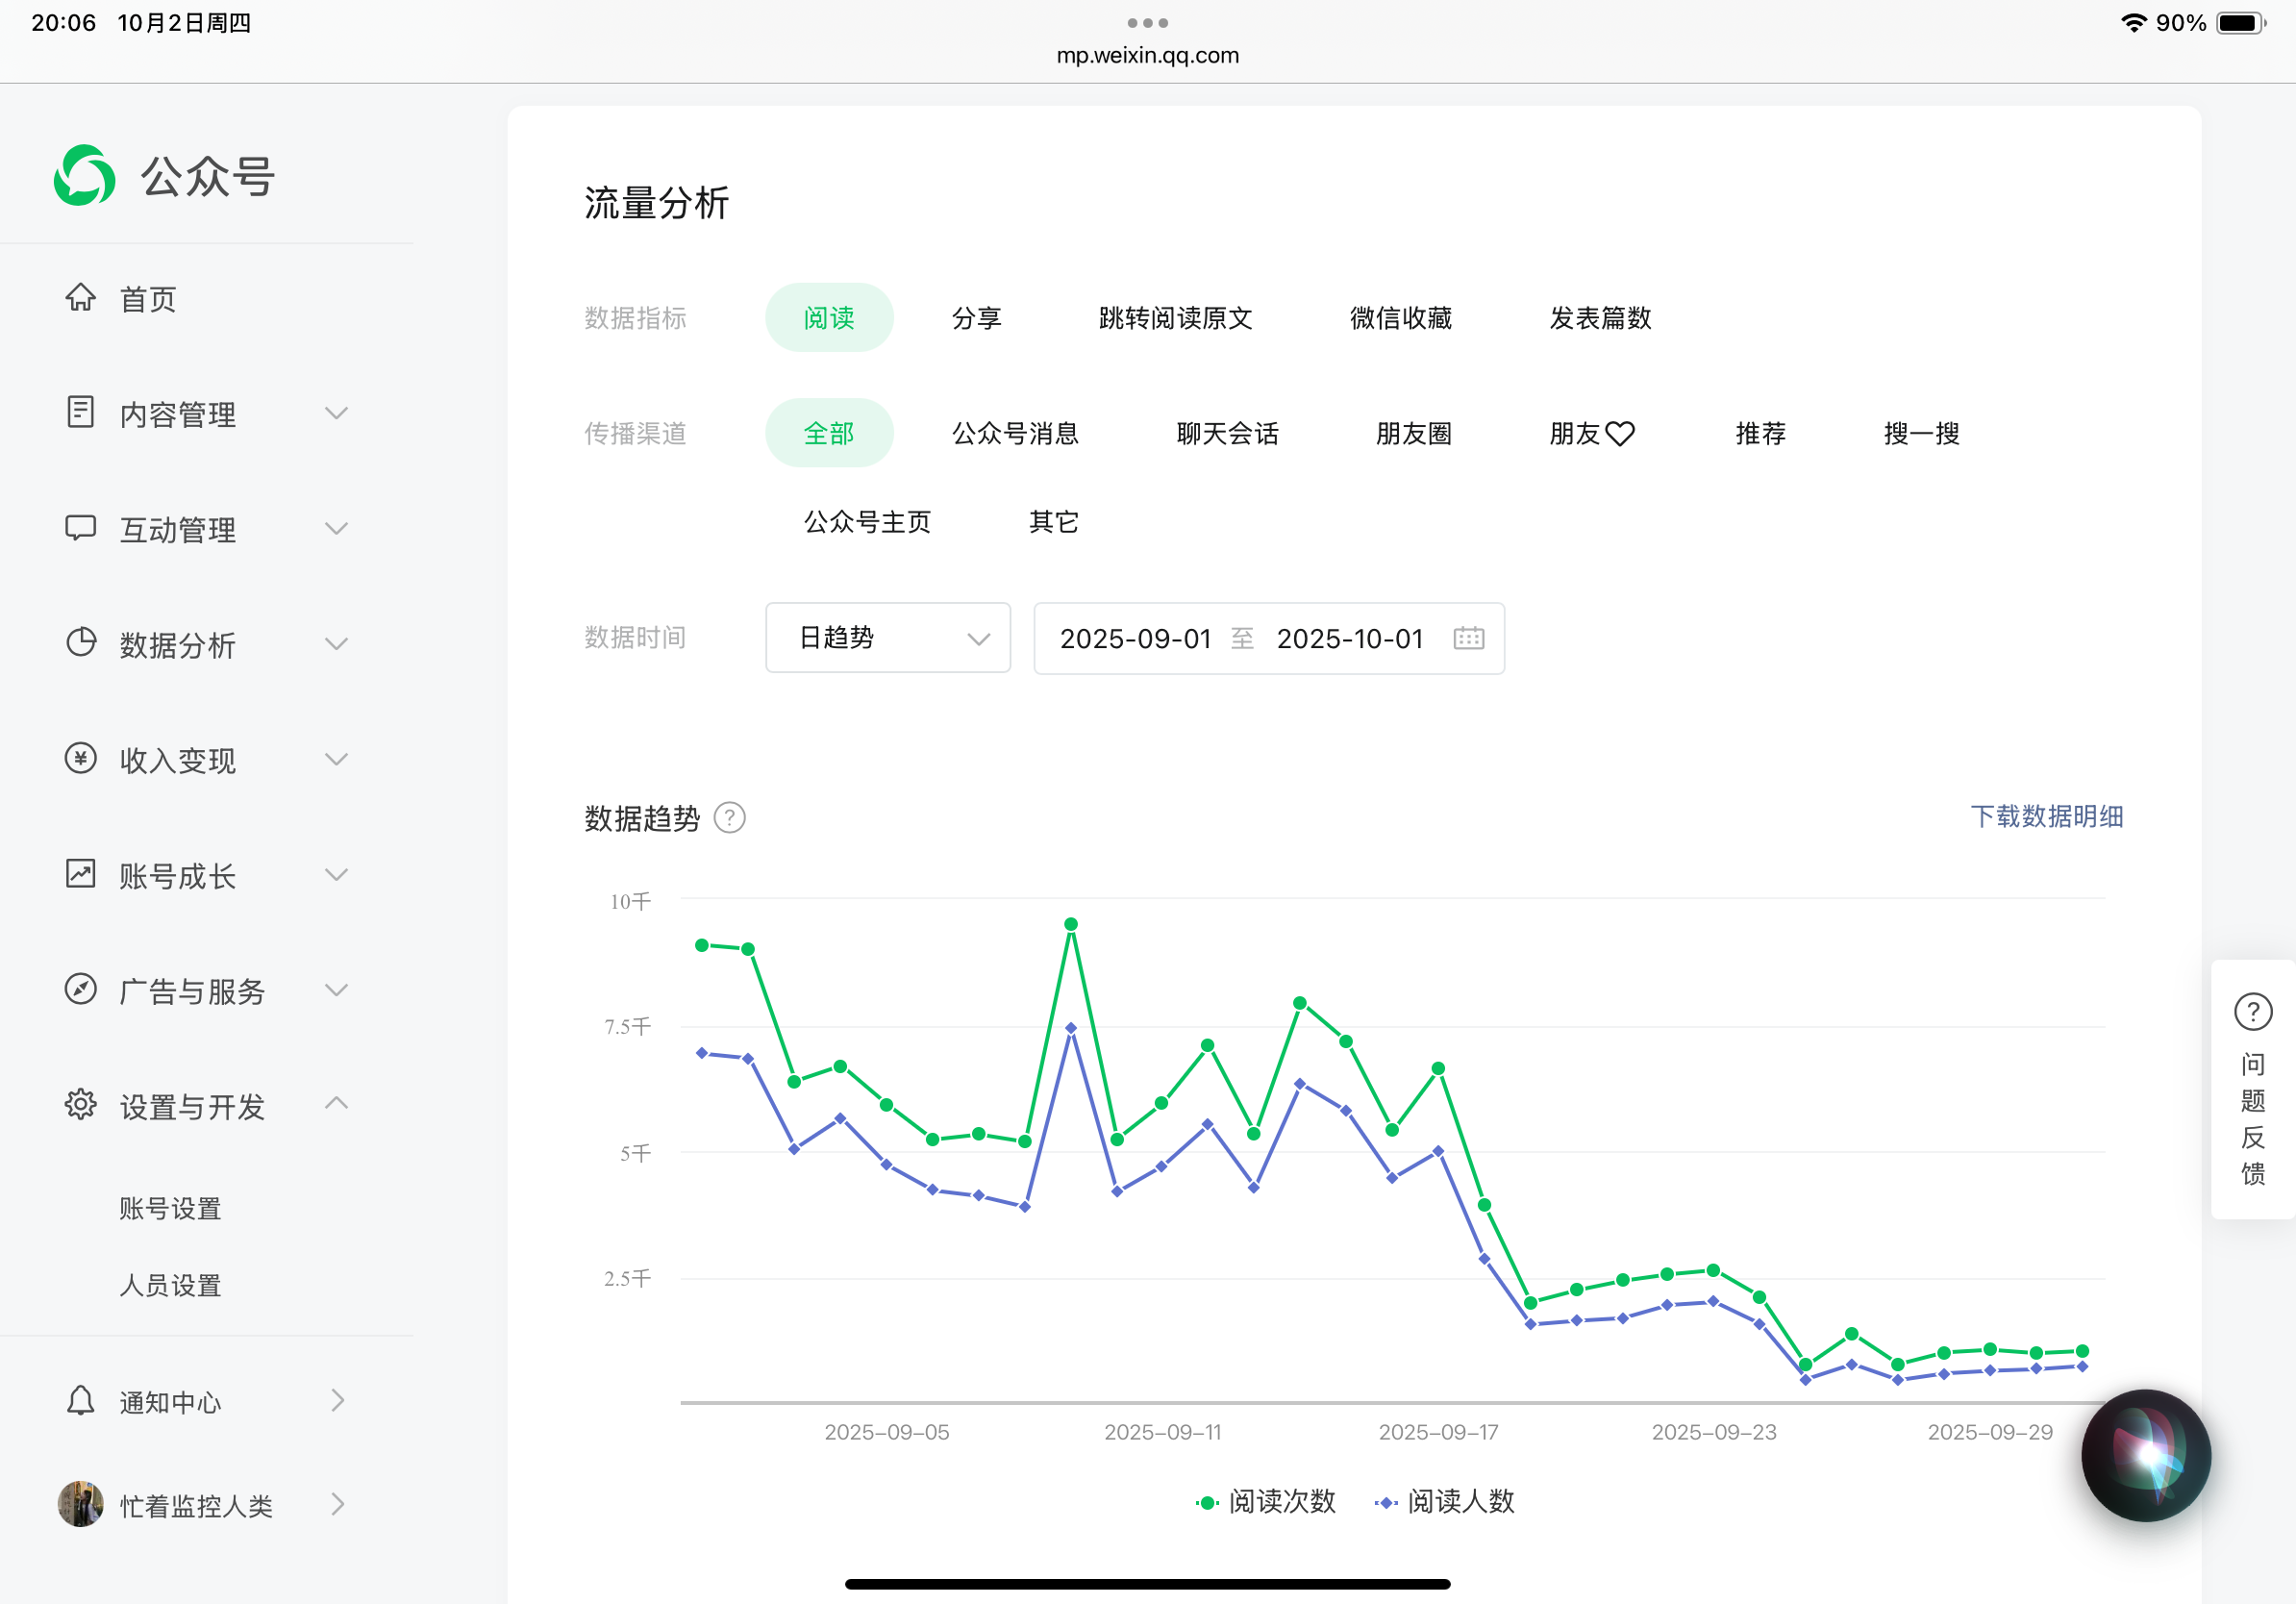
Task: Open the 日趋势 dropdown
Action: click(887, 638)
